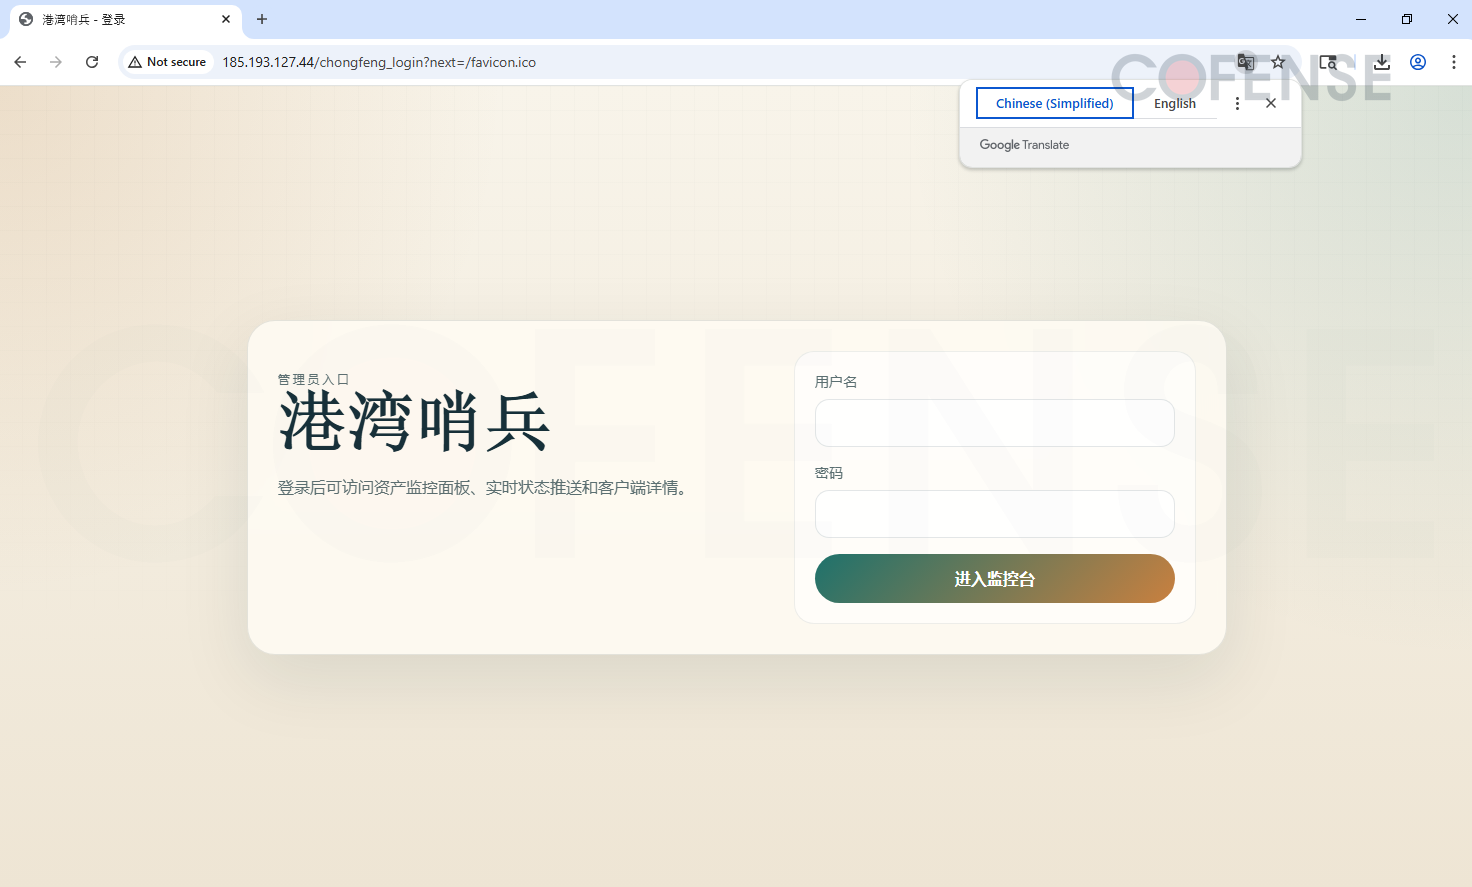Bookmark this page with the star icon
The height and width of the screenshot is (887, 1472).
coord(1278,62)
